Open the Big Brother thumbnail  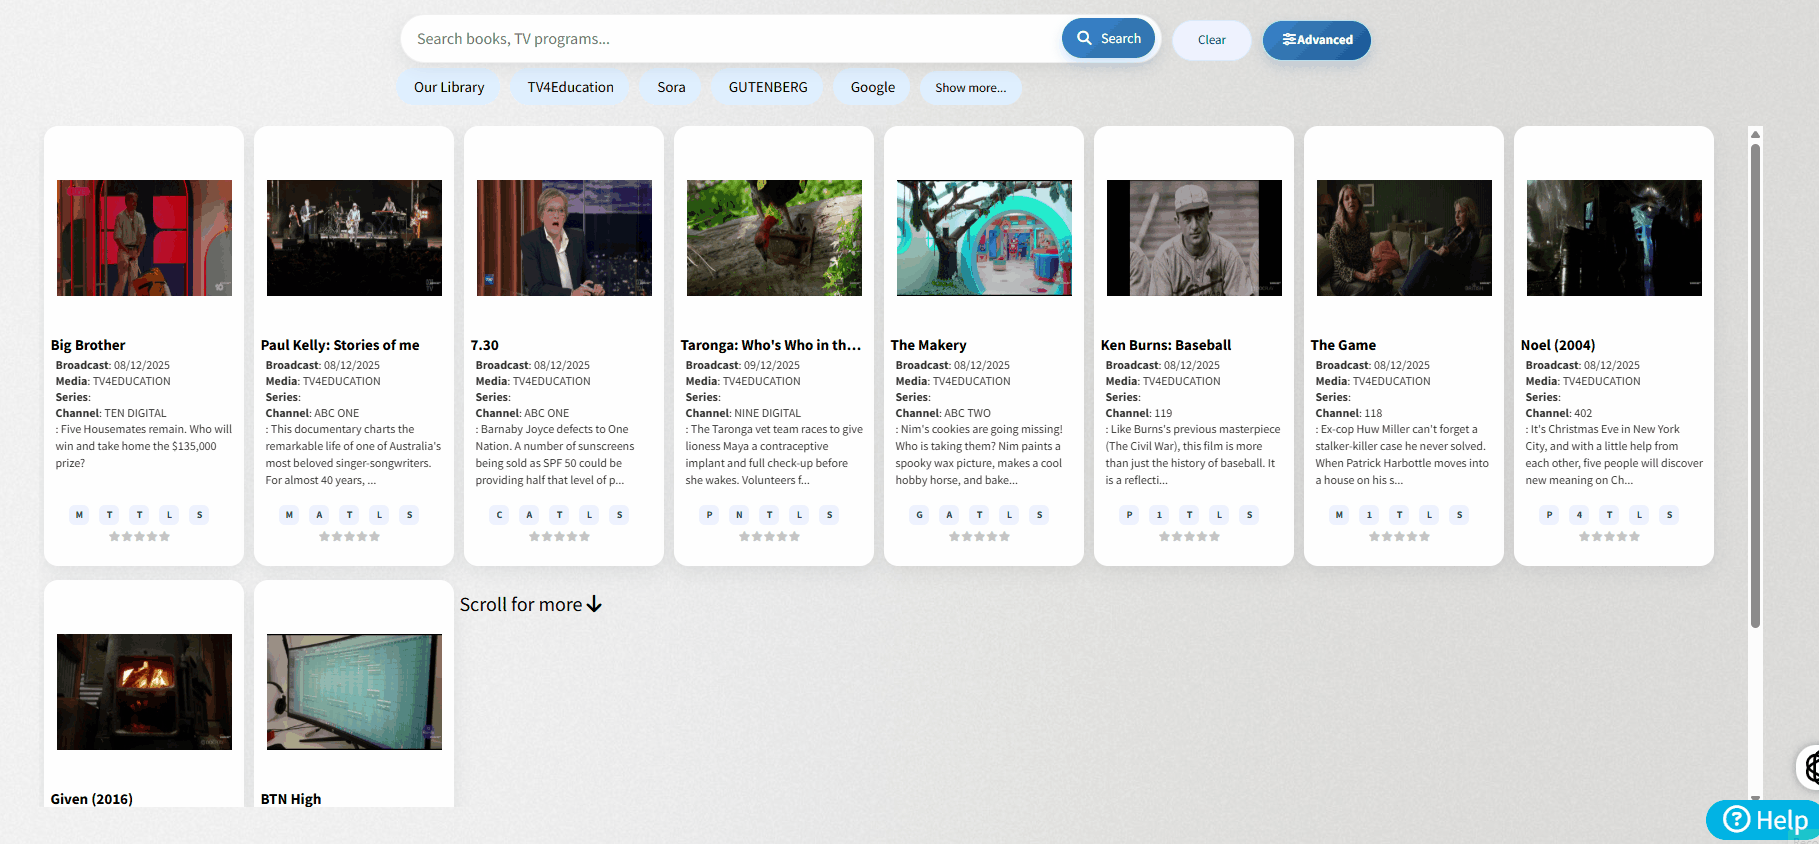(144, 238)
